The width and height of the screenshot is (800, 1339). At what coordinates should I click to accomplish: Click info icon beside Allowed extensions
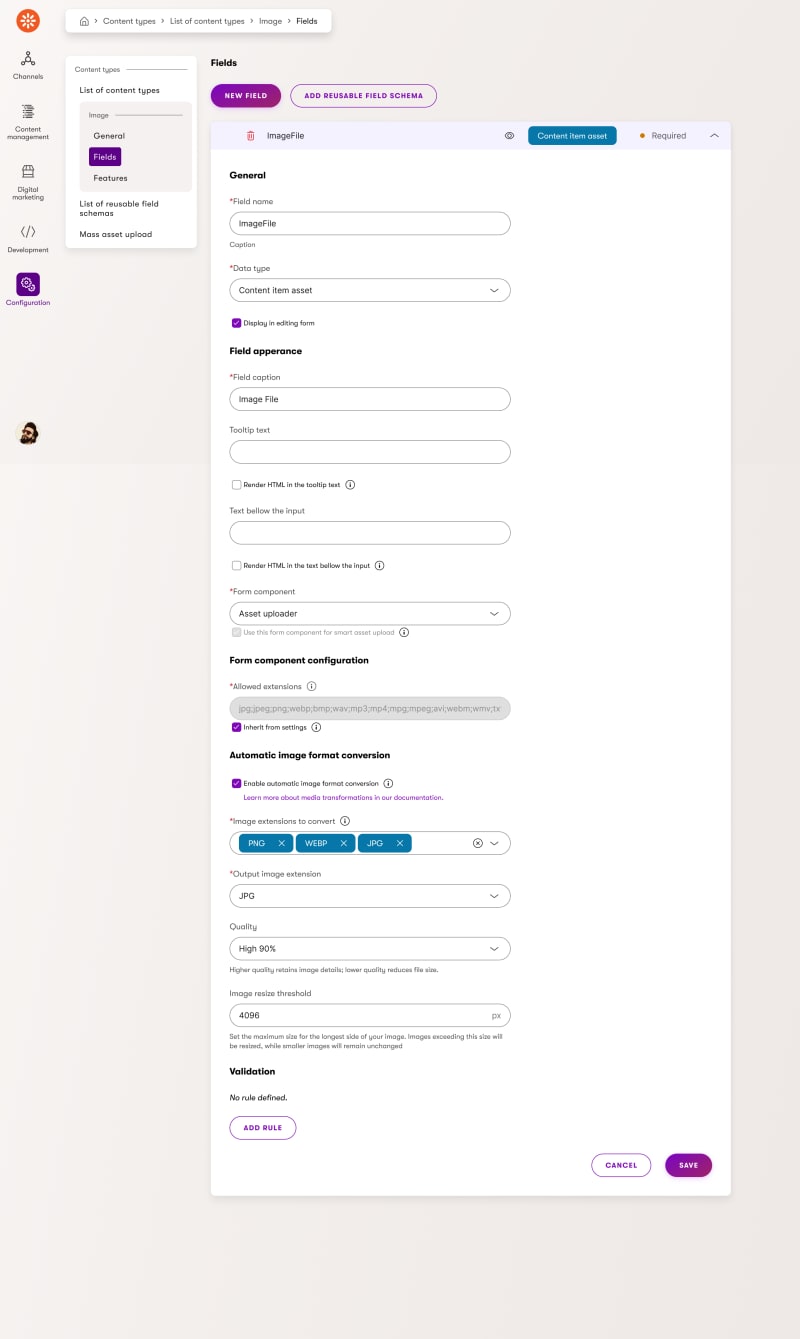[312, 686]
